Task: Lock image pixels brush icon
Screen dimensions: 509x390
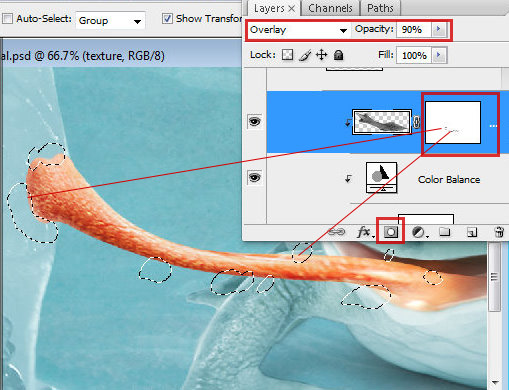Action: point(305,55)
